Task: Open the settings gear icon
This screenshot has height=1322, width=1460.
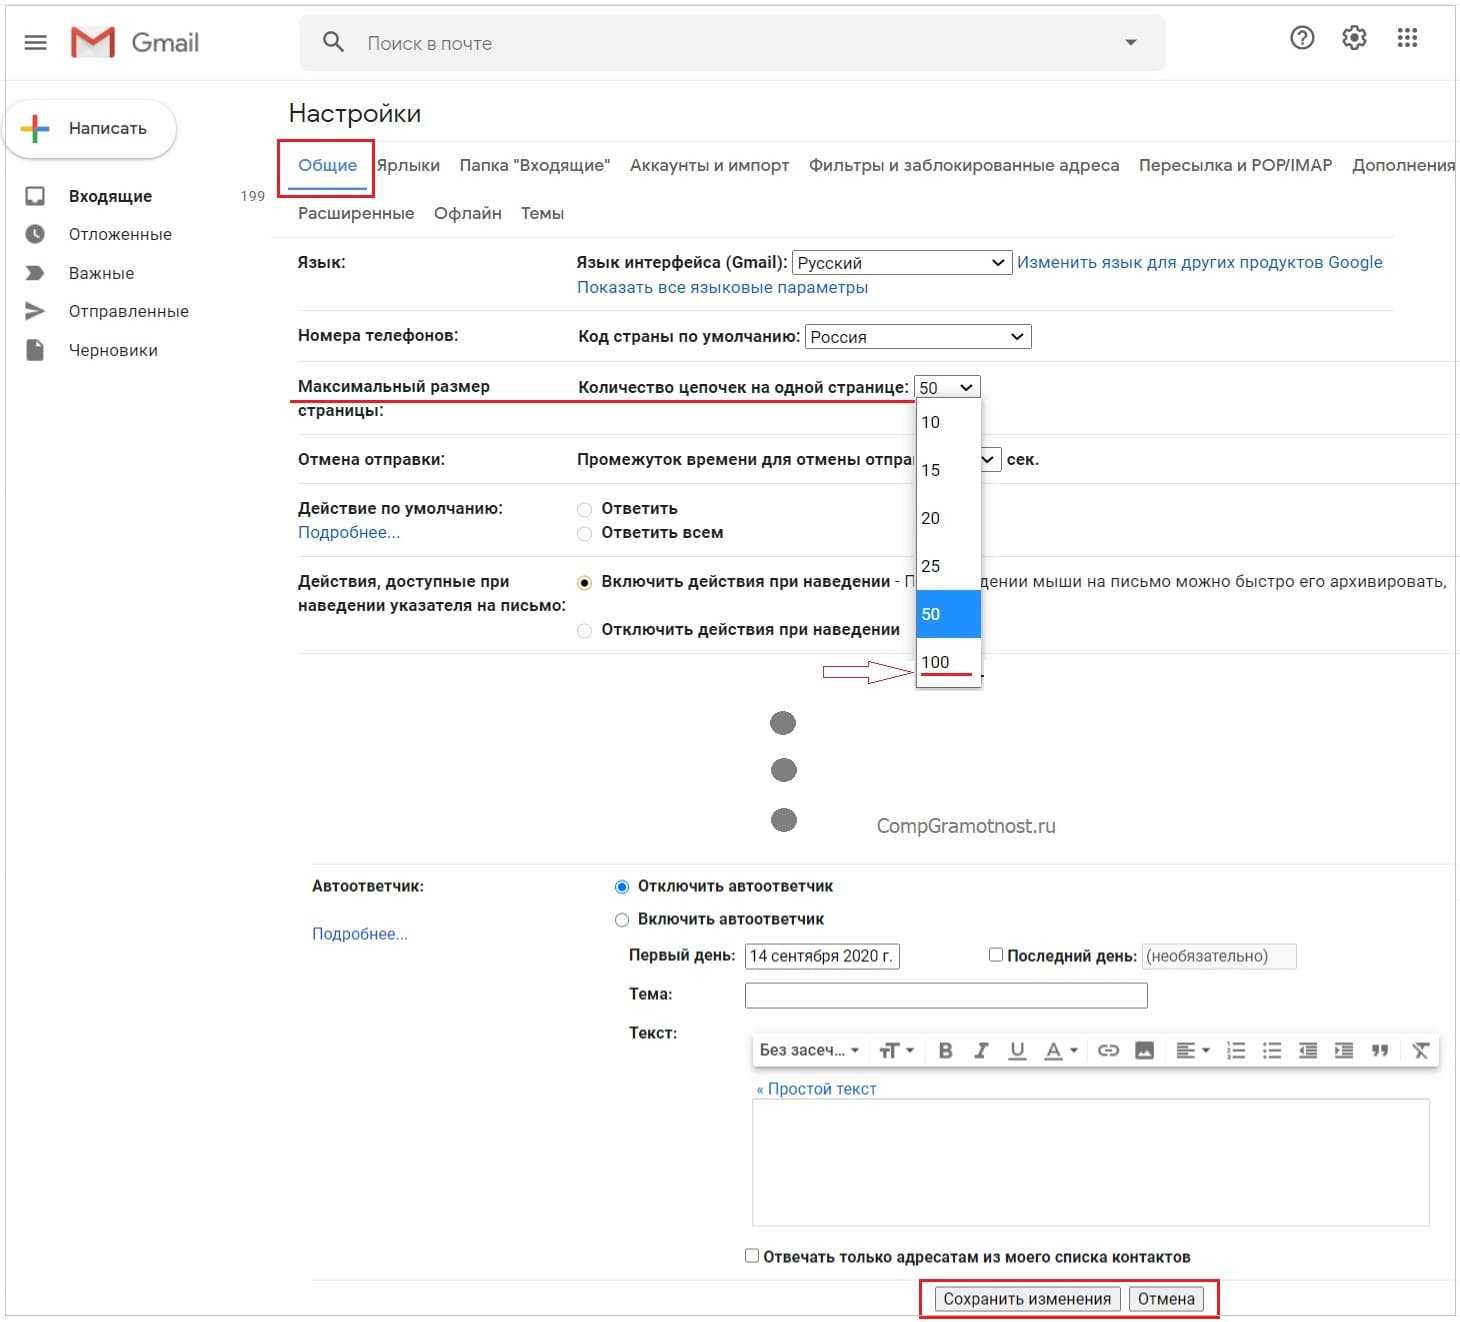Action: click(1354, 38)
